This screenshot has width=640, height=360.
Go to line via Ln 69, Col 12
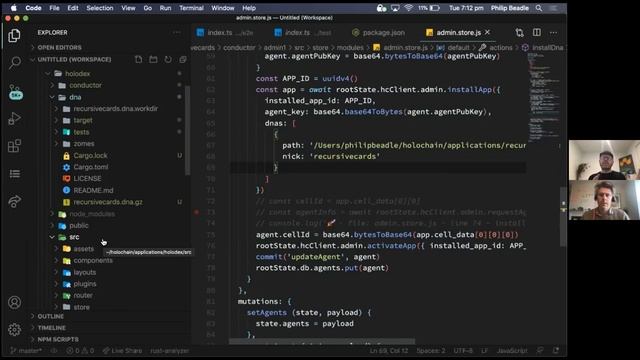(389, 351)
